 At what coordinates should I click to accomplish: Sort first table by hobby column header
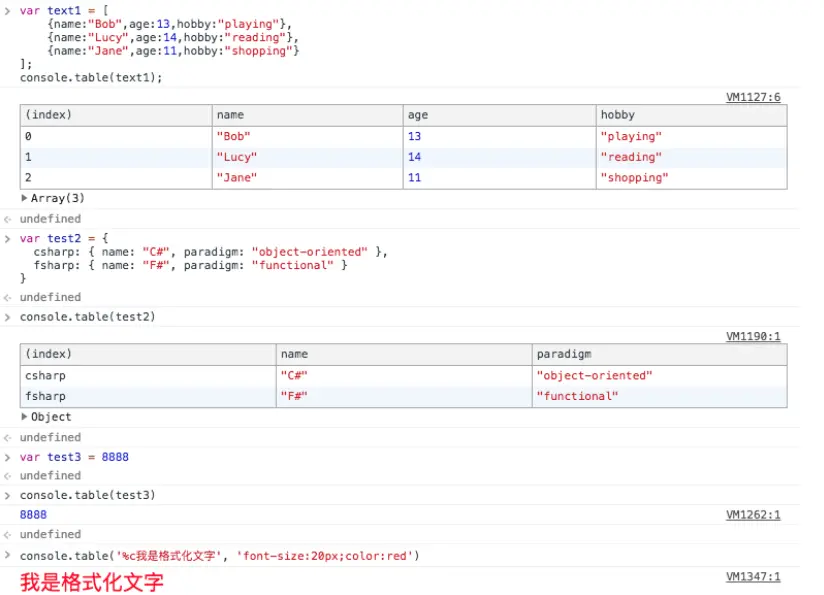tap(692, 115)
